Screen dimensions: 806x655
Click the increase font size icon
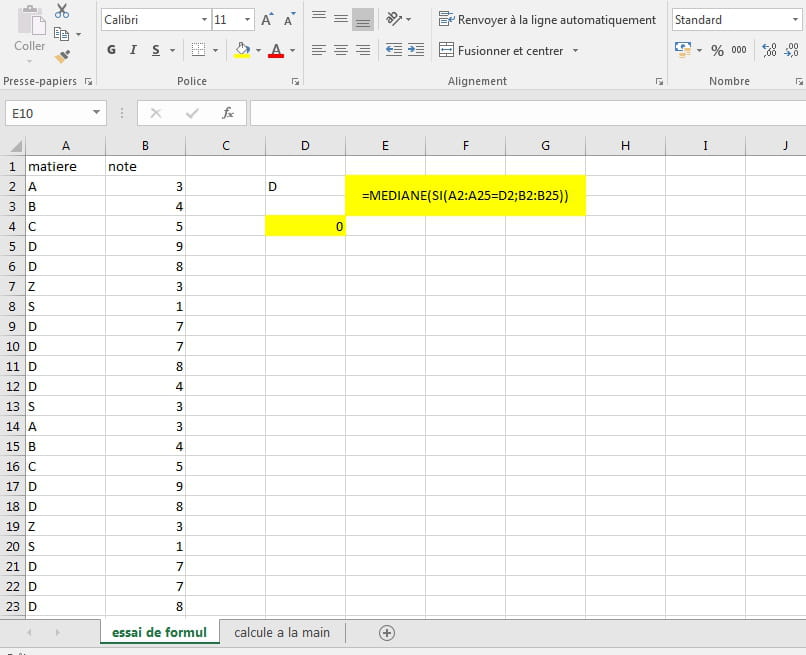[267, 20]
